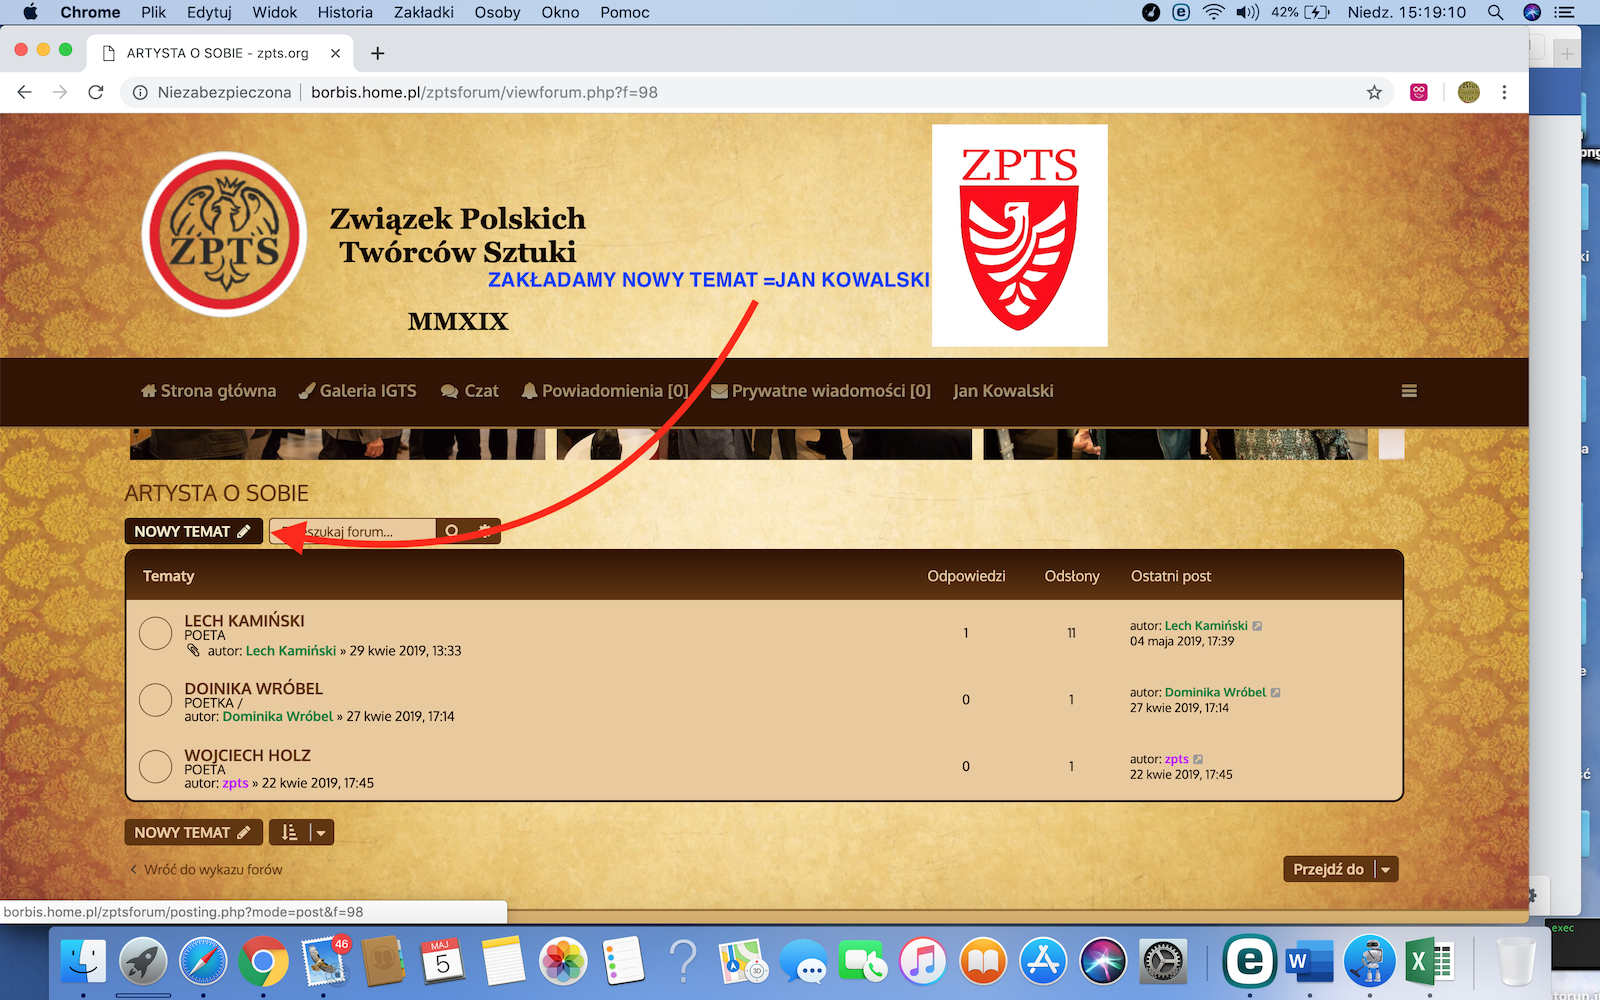Click the Chrome address bar URL

point(484,92)
